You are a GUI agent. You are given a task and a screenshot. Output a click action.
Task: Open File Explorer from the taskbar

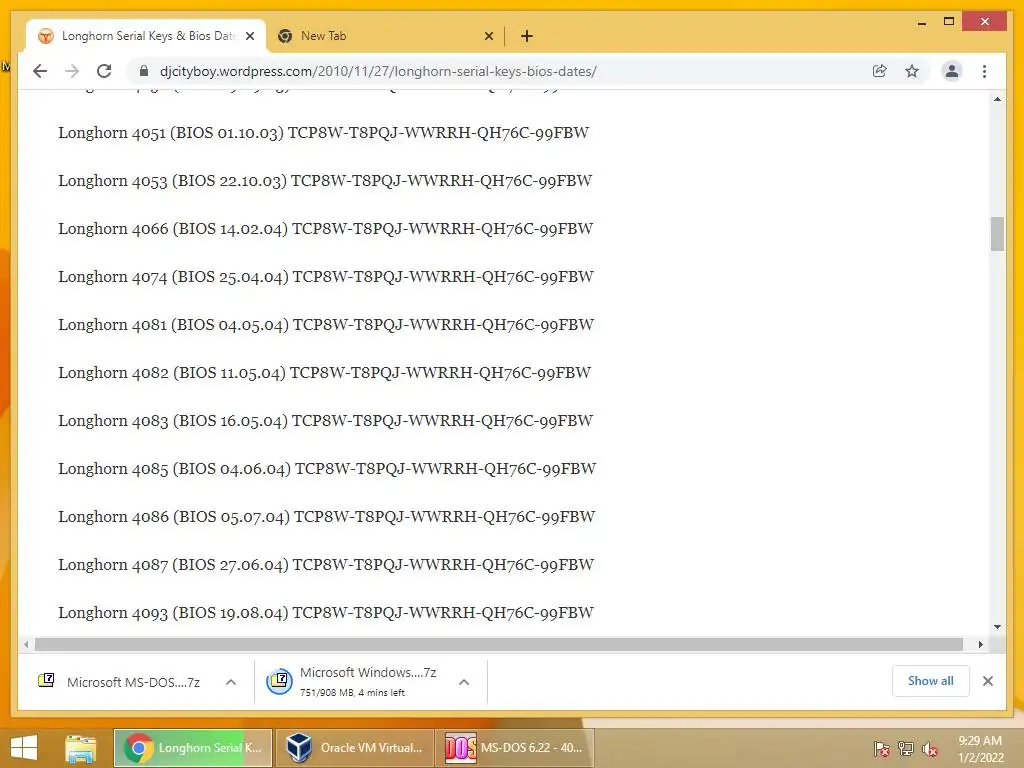(x=80, y=748)
